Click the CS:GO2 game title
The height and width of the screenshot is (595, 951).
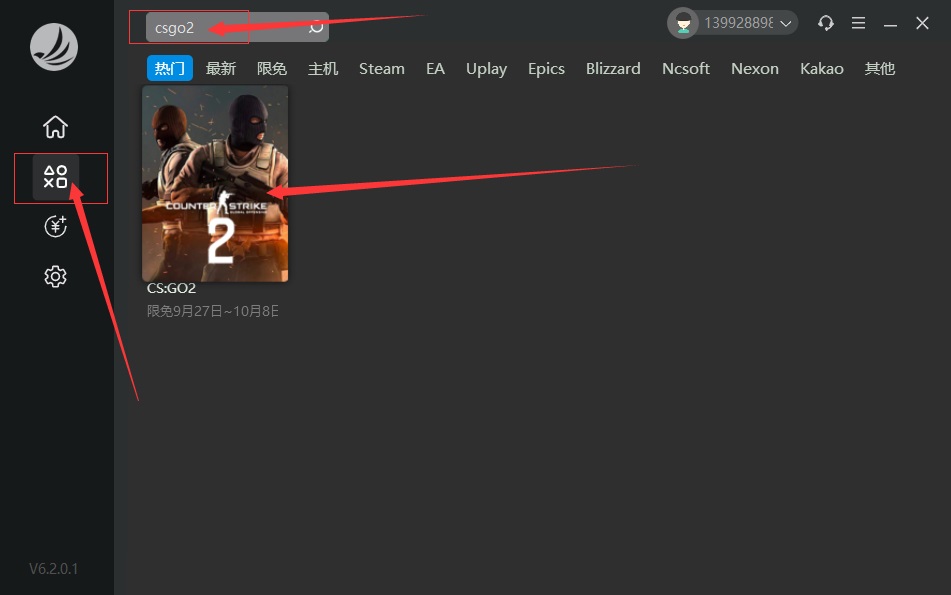172,288
